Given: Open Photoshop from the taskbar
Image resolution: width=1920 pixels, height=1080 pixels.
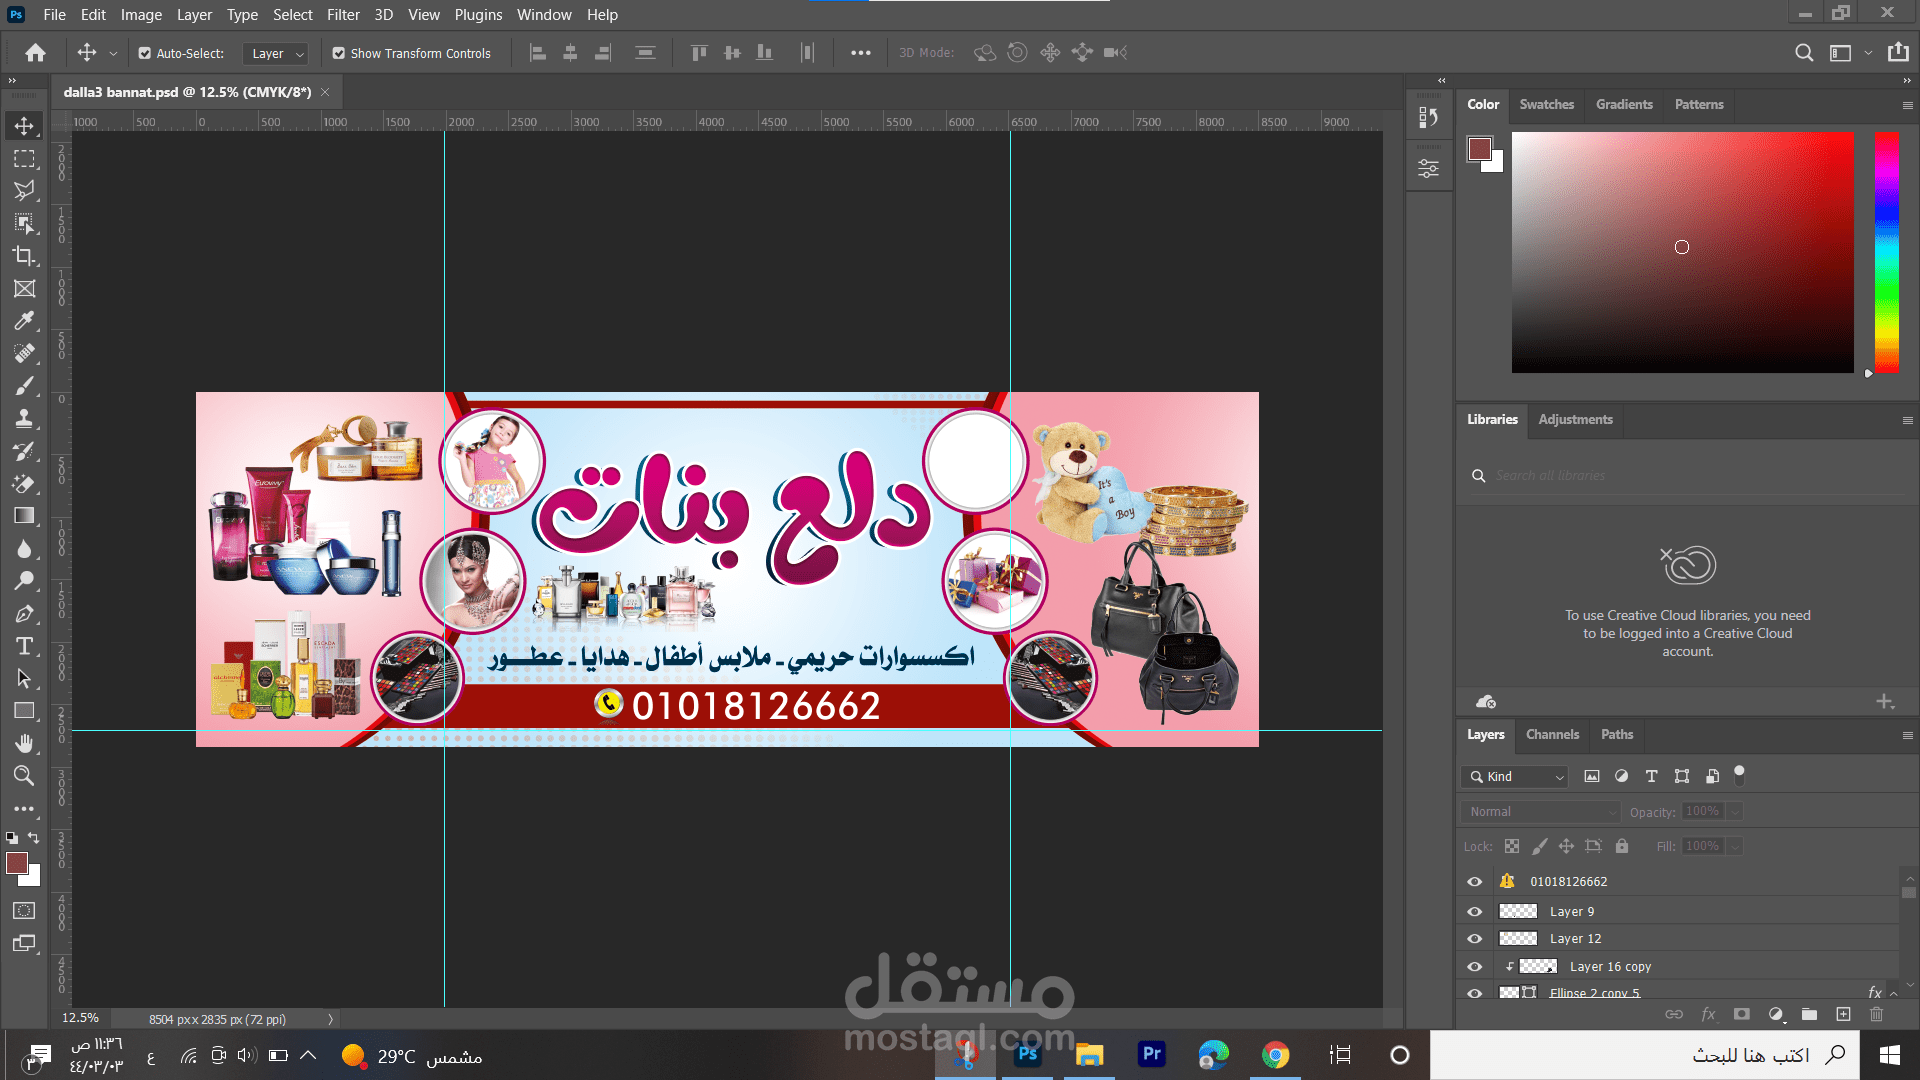Looking at the screenshot, I should tap(1027, 1055).
